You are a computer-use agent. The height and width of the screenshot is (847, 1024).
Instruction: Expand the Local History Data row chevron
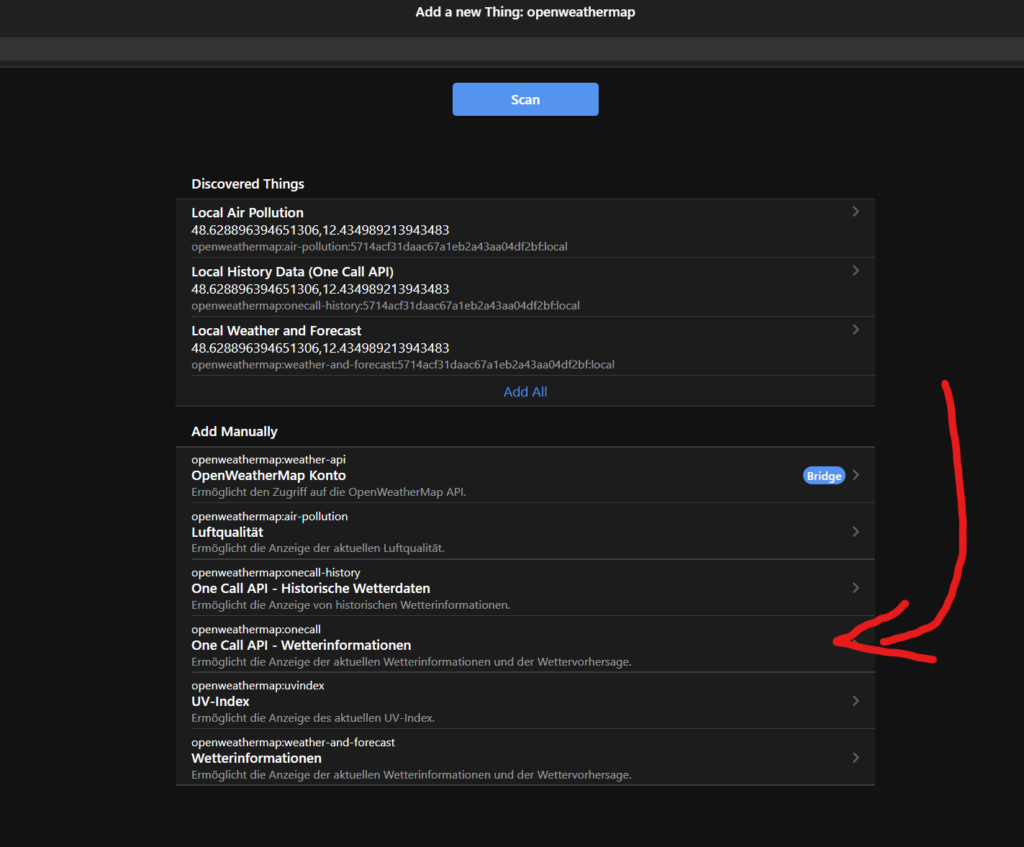[x=856, y=270]
